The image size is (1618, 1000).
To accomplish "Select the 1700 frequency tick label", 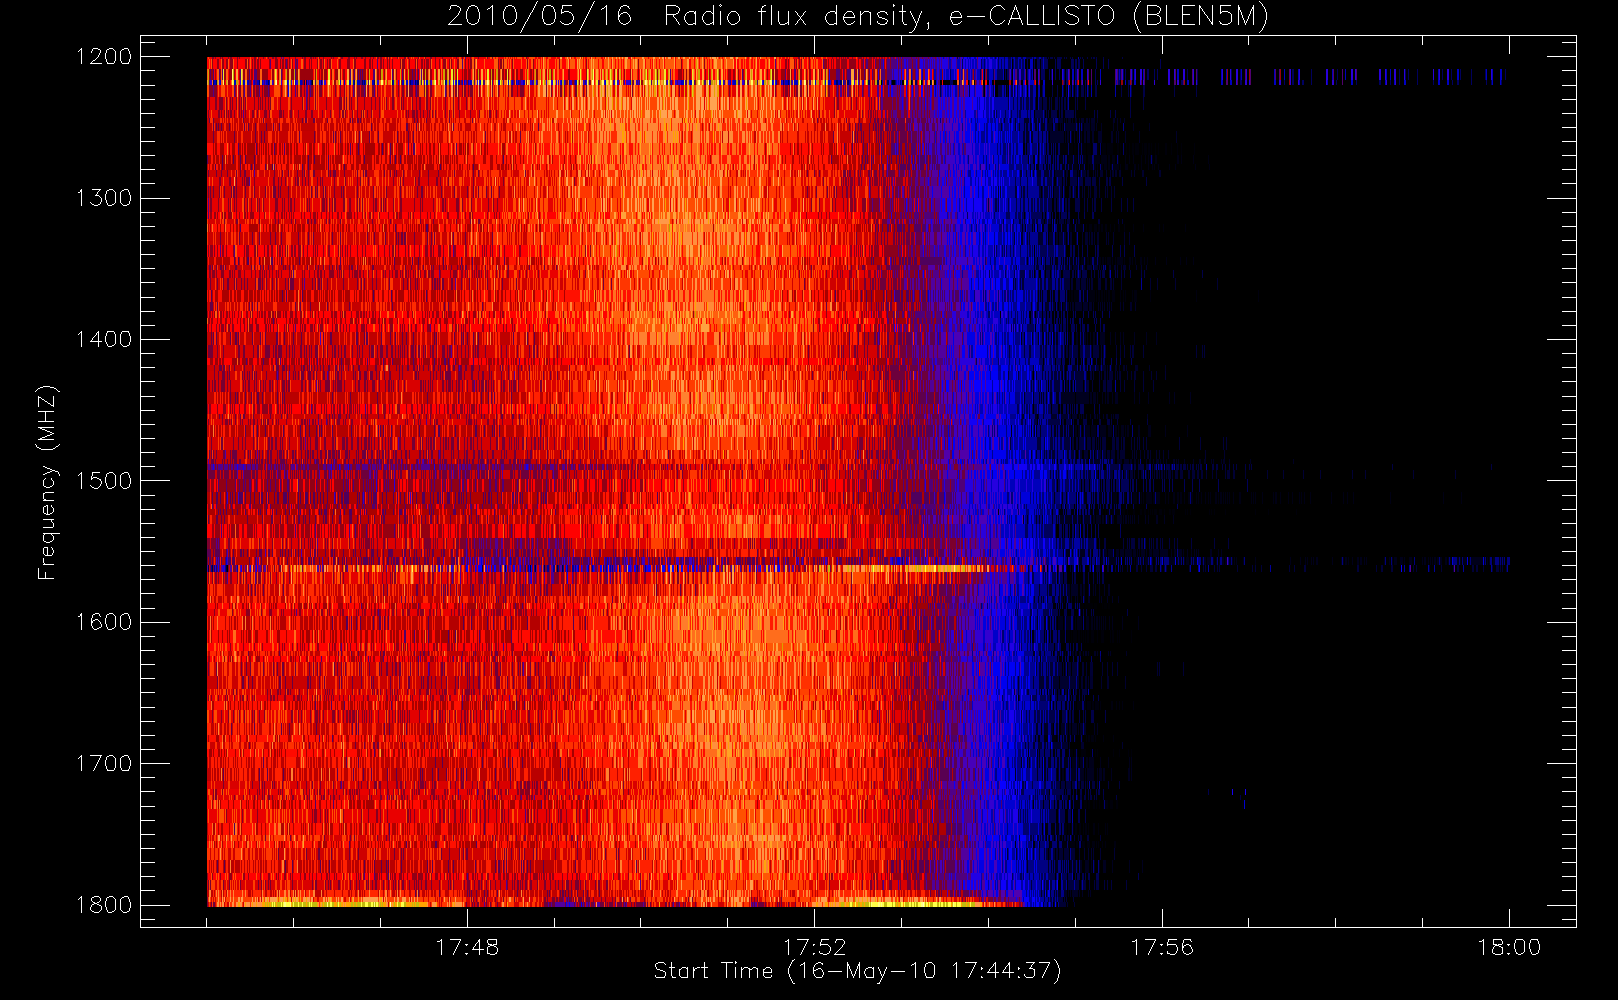I will tap(104, 763).
